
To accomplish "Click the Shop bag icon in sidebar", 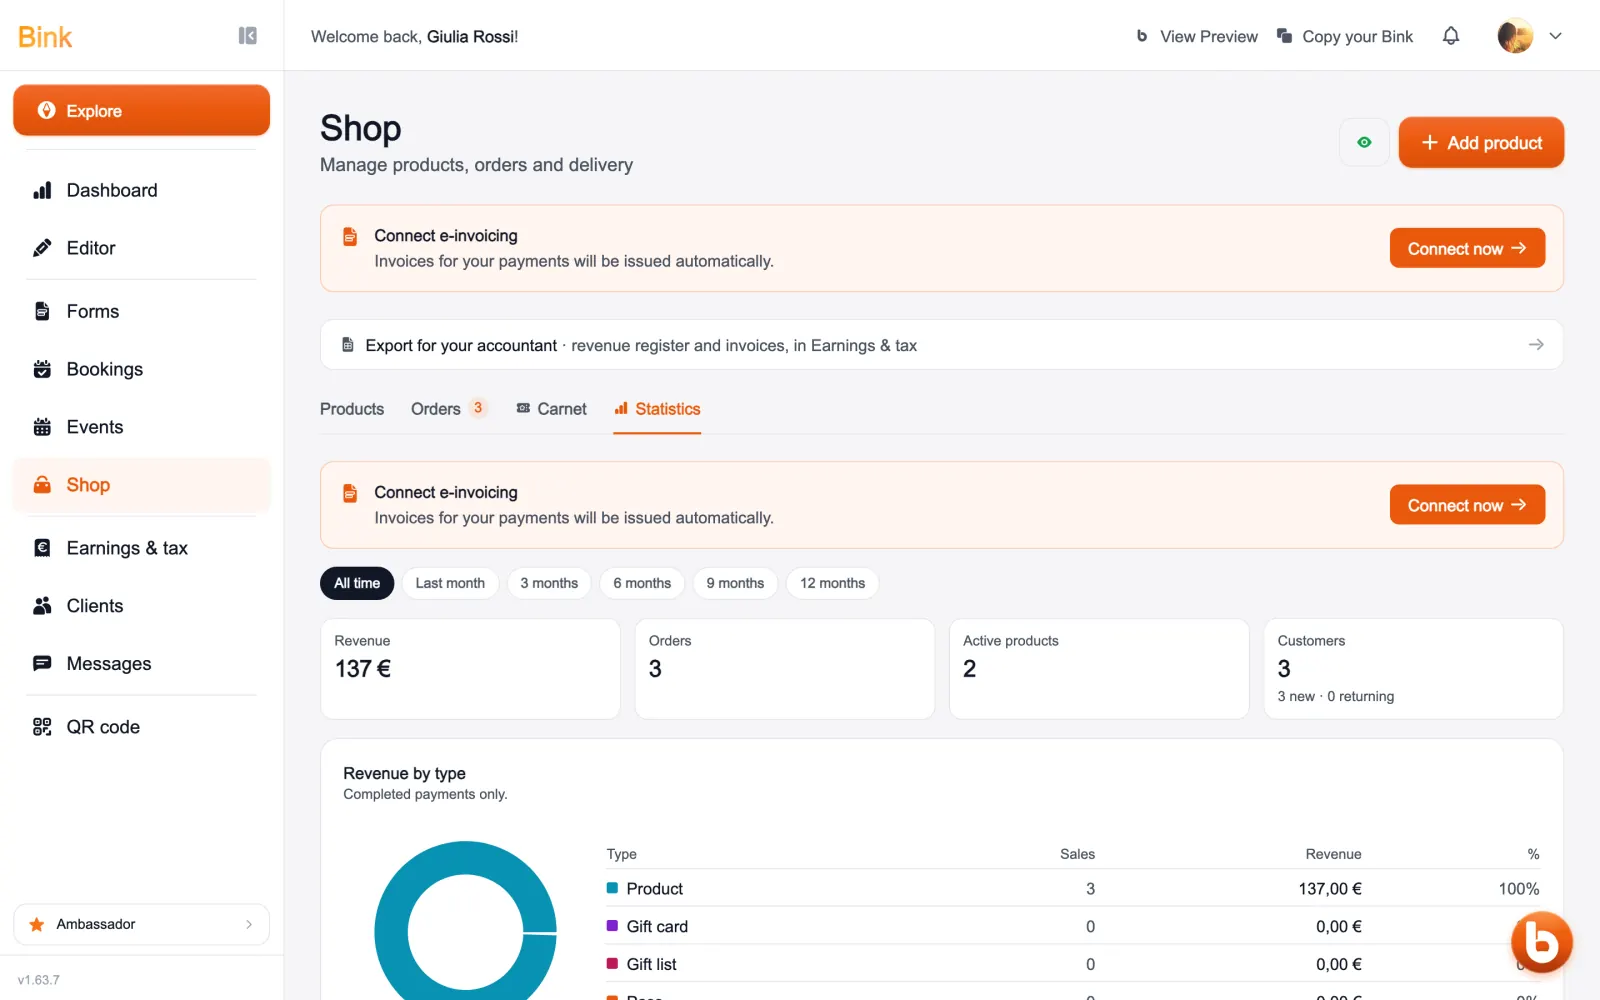I will pos(42,485).
